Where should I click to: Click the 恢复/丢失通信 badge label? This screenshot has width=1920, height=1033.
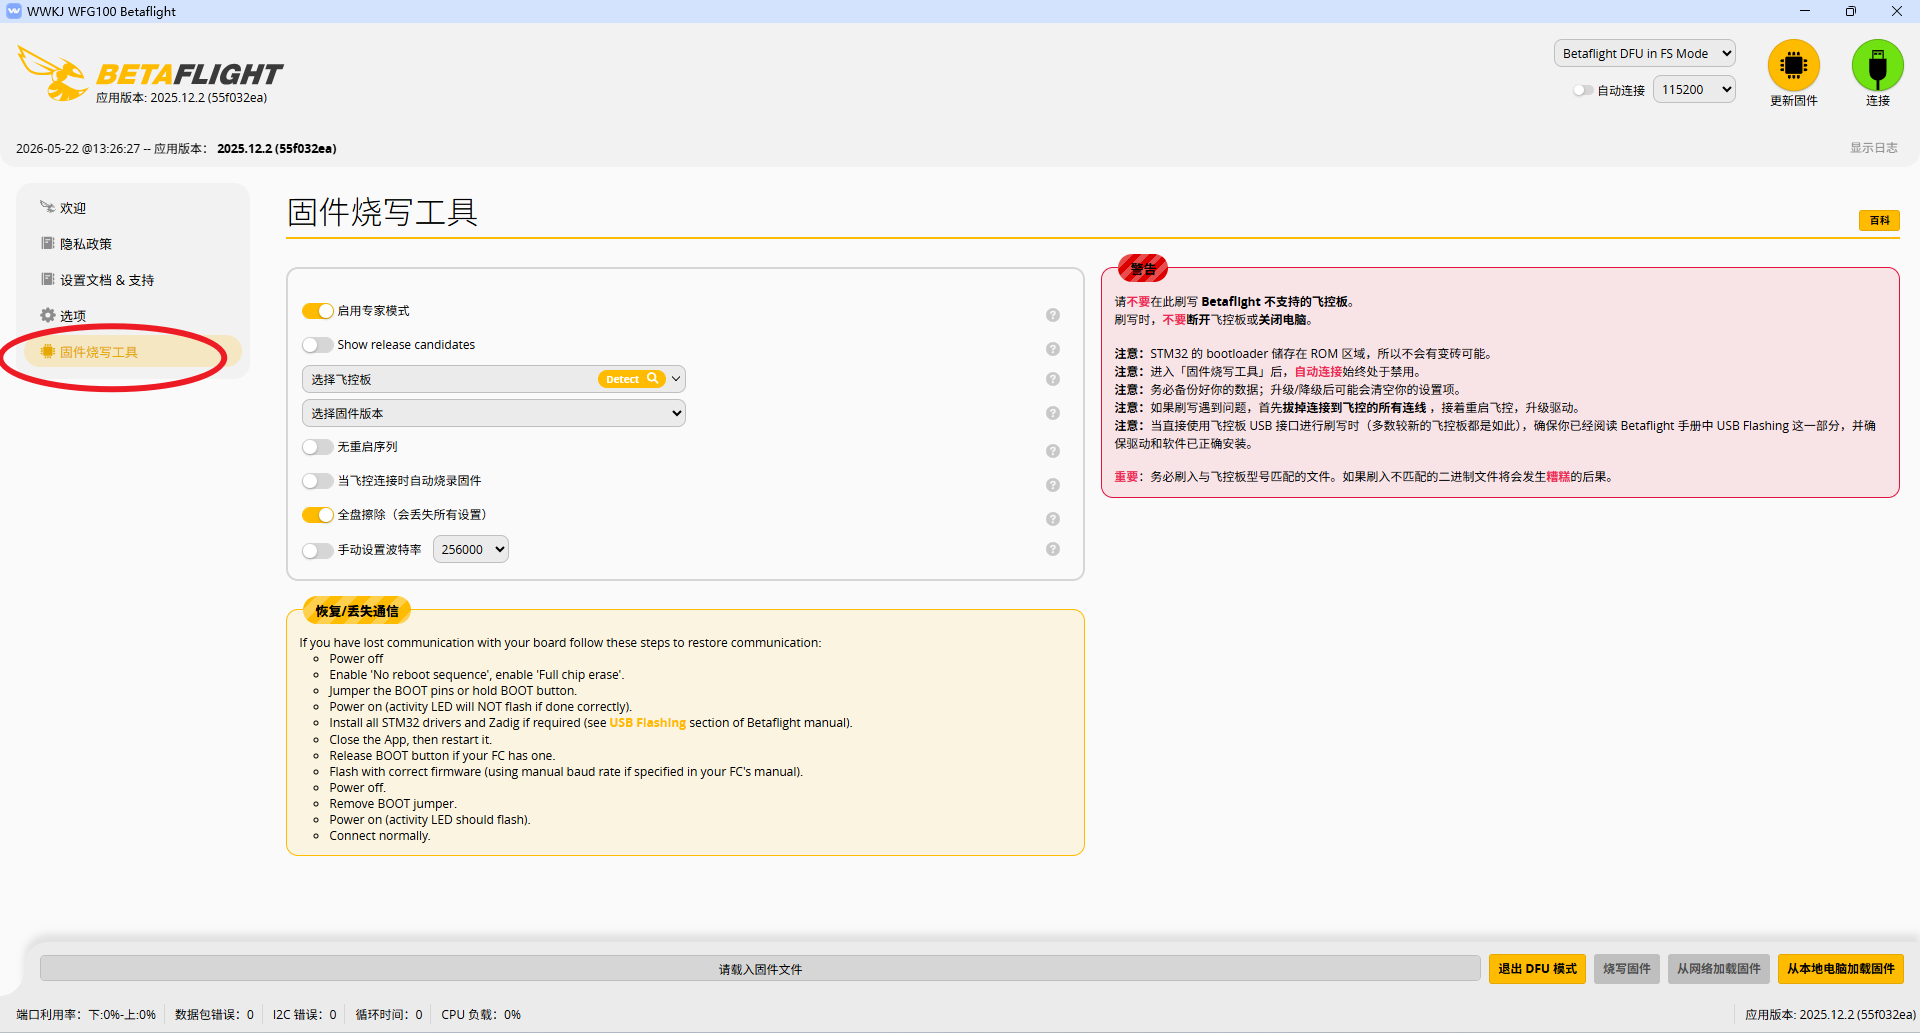357,610
